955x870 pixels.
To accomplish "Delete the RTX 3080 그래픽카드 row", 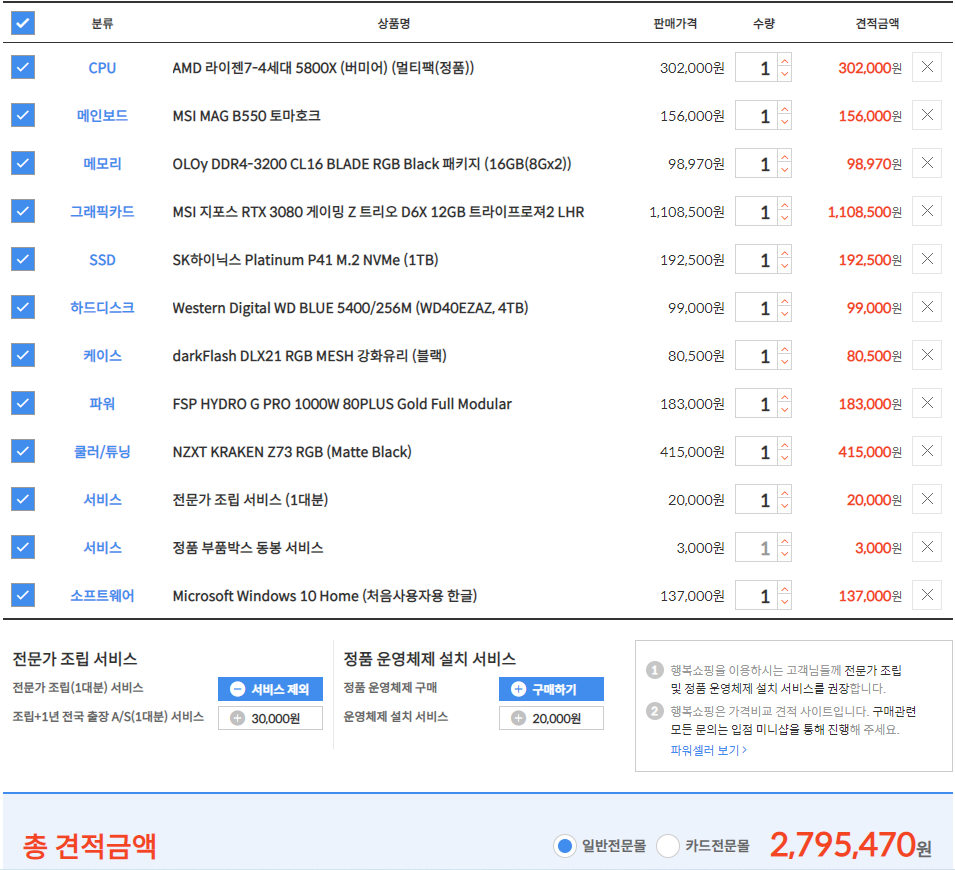I will [x=926, y=211].
